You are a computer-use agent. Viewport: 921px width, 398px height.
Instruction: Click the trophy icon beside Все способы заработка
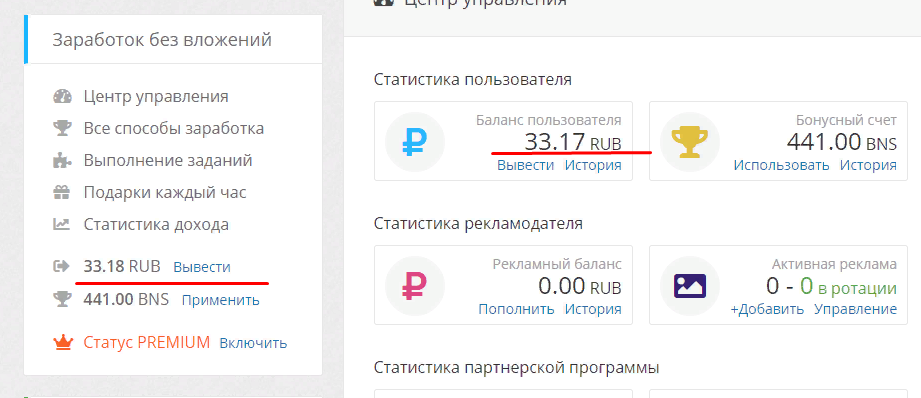pyautogui.click(x=62, y=128)
